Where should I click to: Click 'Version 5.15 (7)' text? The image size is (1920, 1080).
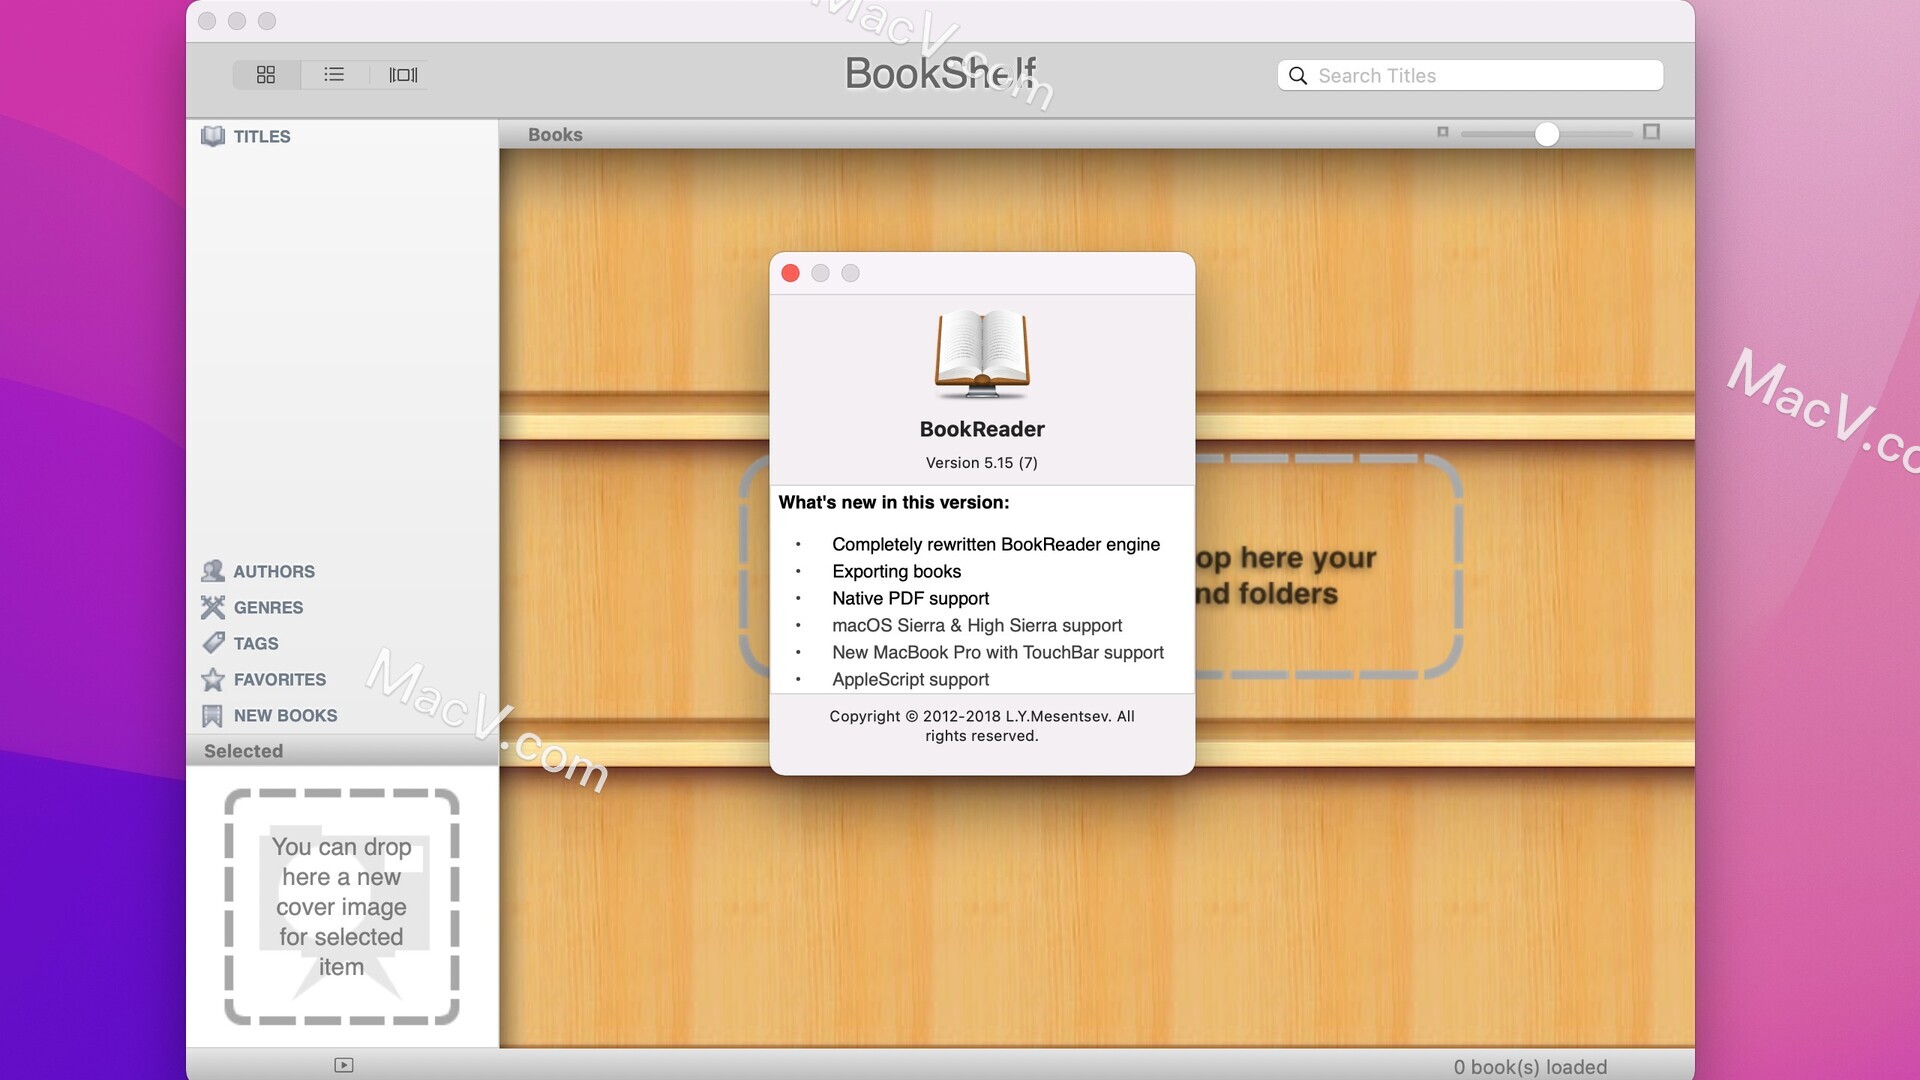pos(982,463)
